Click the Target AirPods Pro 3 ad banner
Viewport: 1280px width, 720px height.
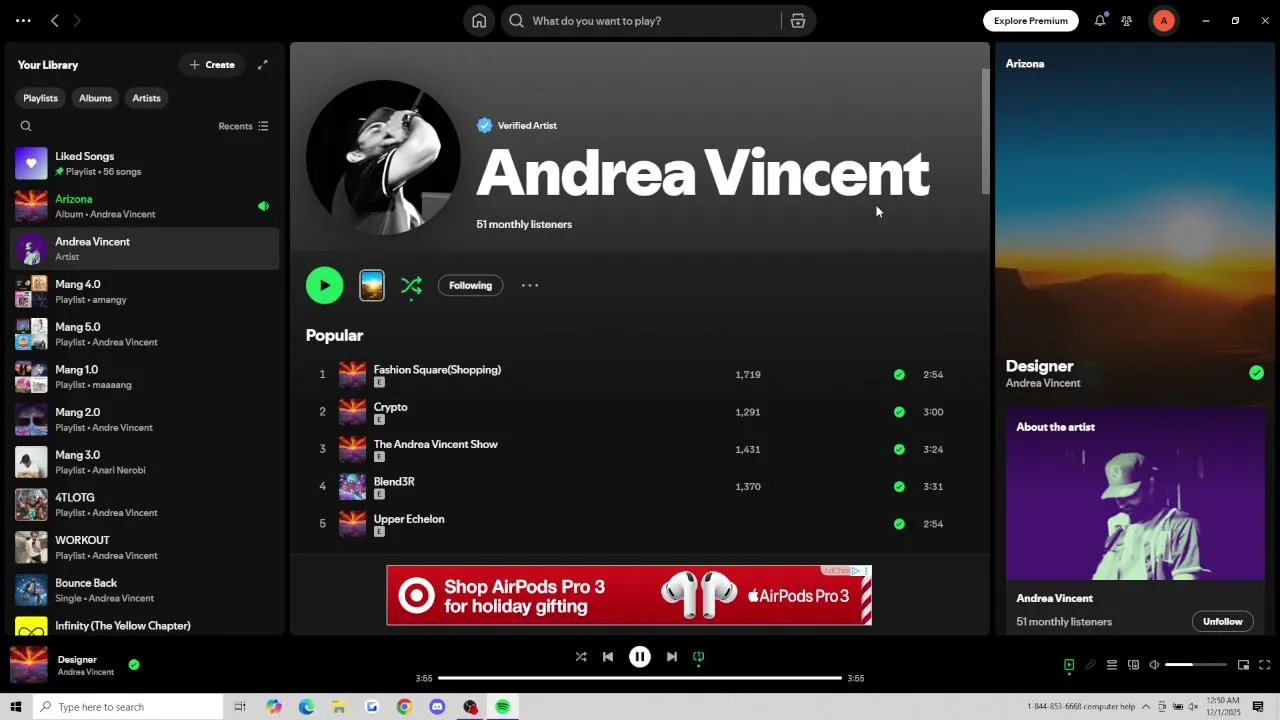pos(629,595)
